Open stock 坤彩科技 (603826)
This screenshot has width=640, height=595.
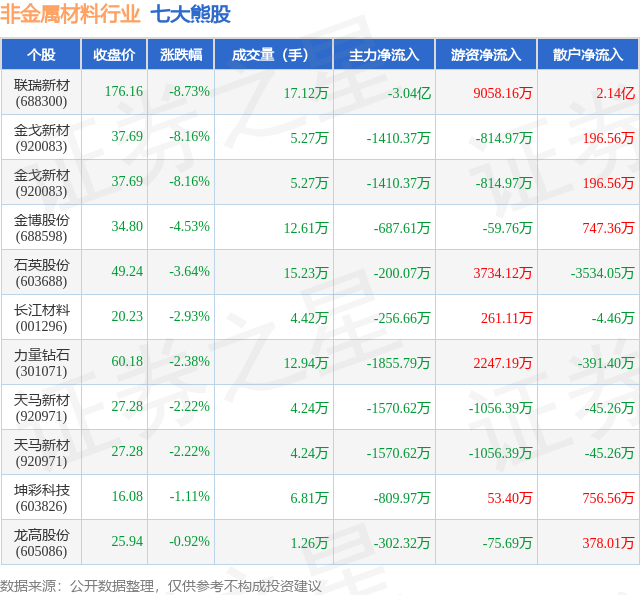tap(41, 498)
